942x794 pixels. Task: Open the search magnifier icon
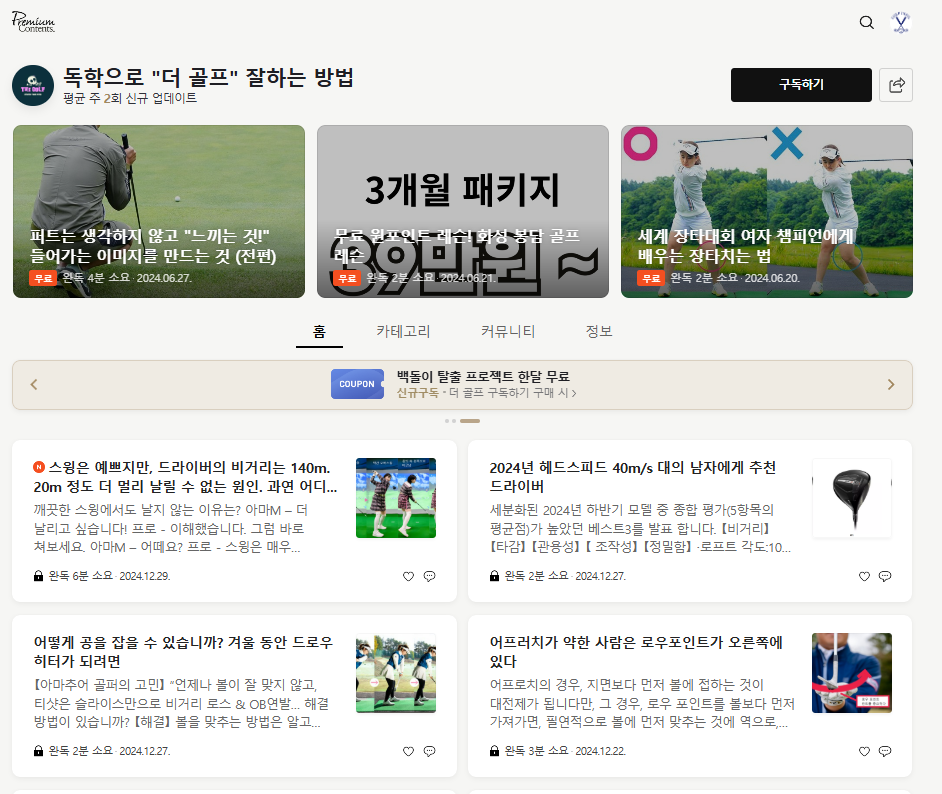866,23
